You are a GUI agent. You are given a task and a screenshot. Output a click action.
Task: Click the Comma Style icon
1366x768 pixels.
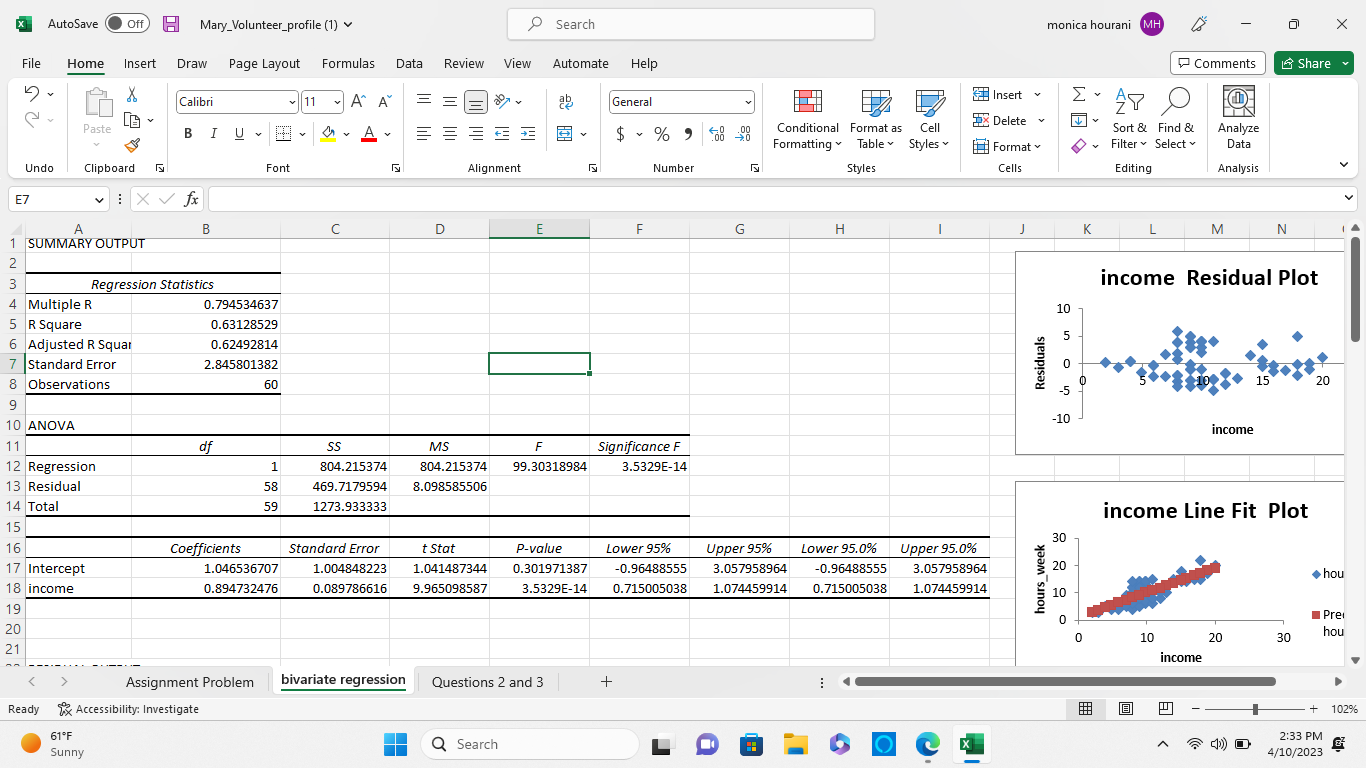point(688,134)
